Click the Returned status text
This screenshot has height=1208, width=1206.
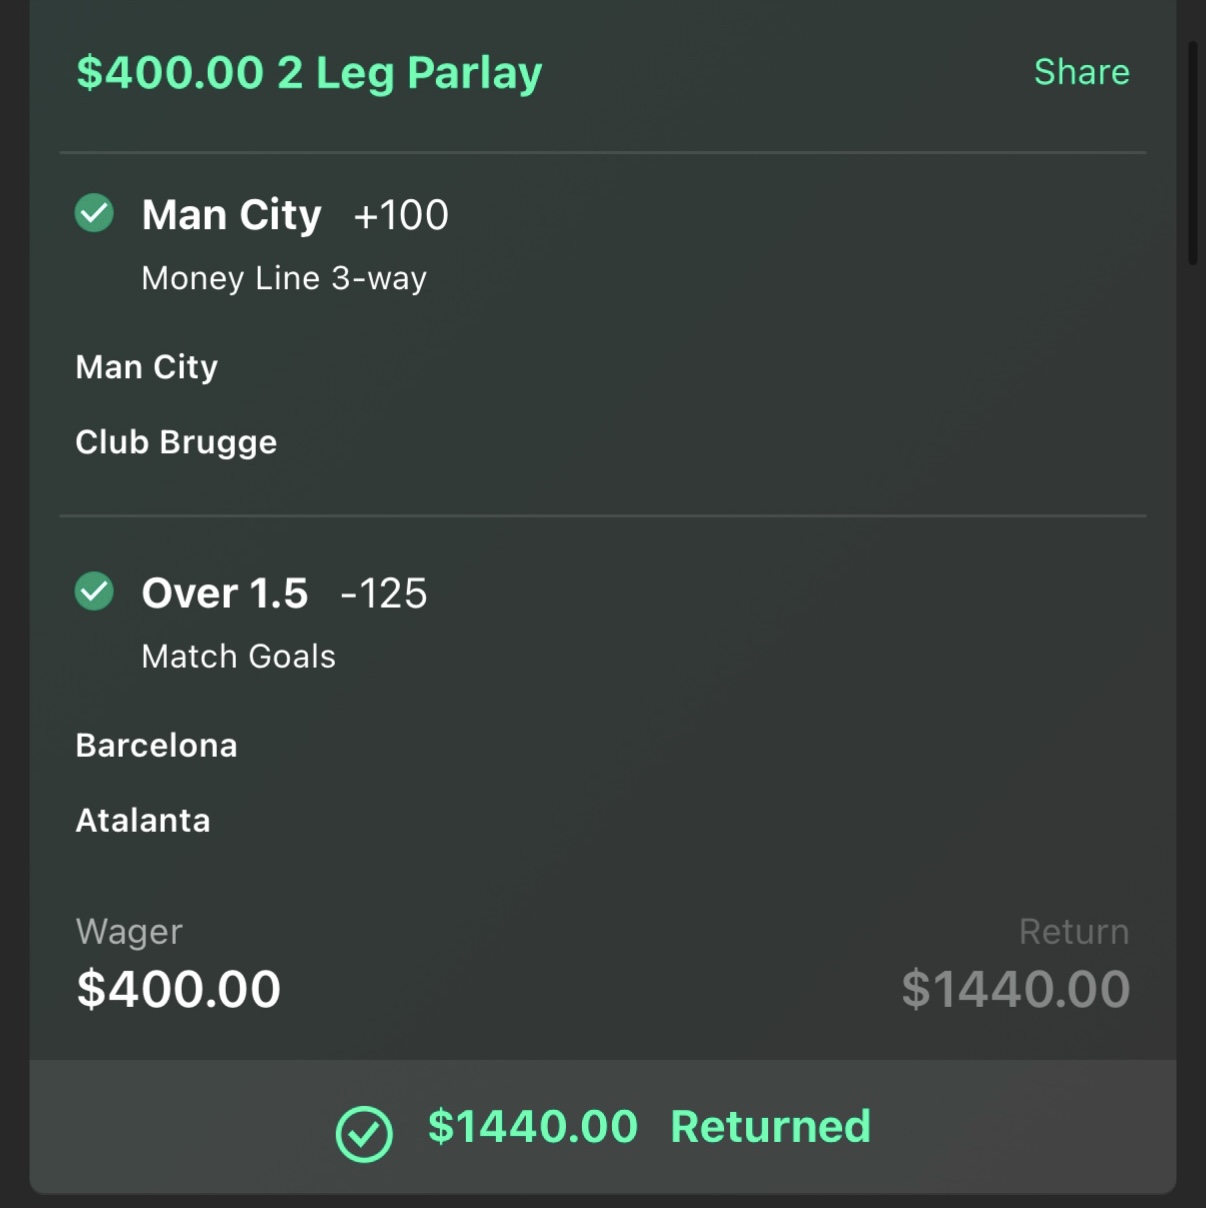(771, 1127)
